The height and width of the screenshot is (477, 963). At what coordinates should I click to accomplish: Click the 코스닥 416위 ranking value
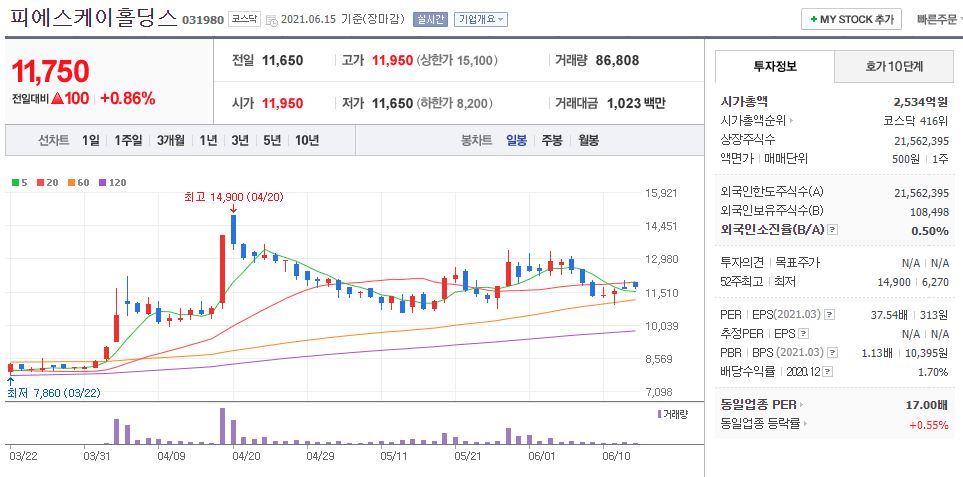coord(916,120)
